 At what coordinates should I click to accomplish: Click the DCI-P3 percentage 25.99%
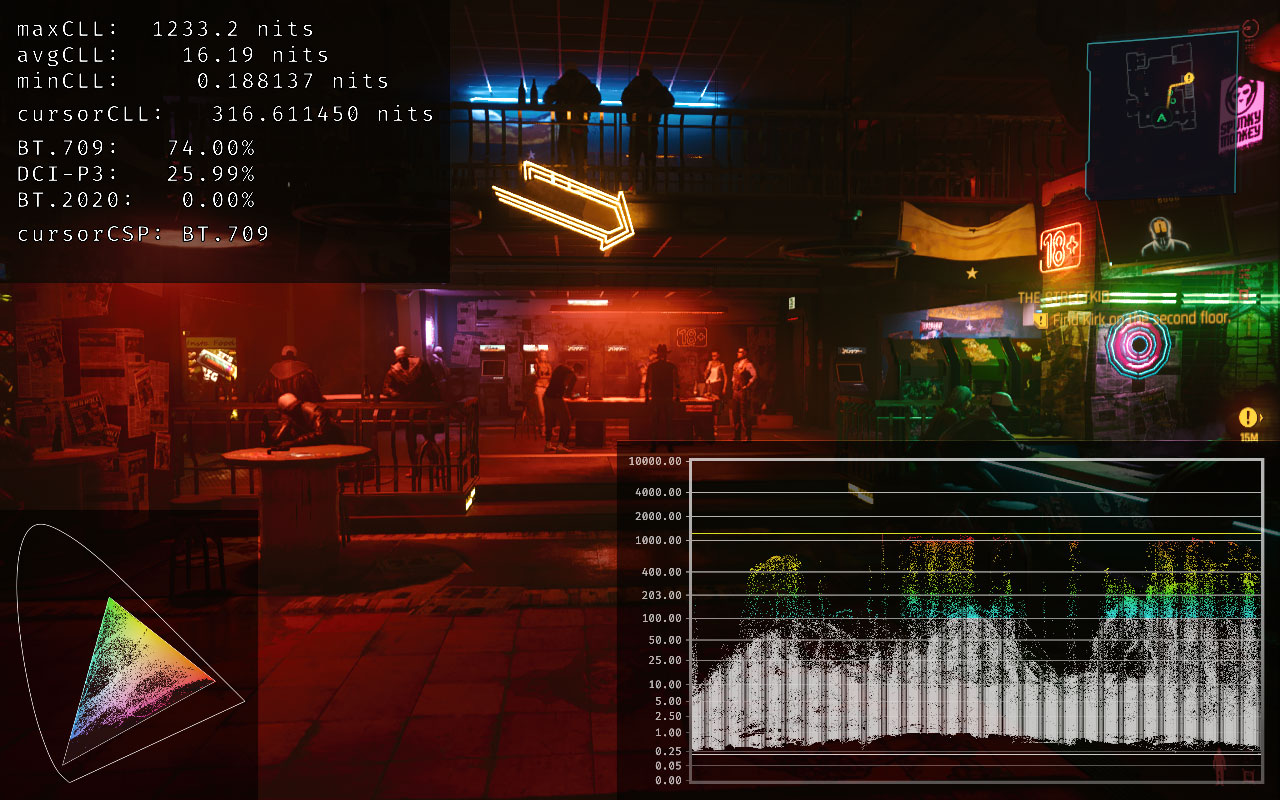coord(211,174)
